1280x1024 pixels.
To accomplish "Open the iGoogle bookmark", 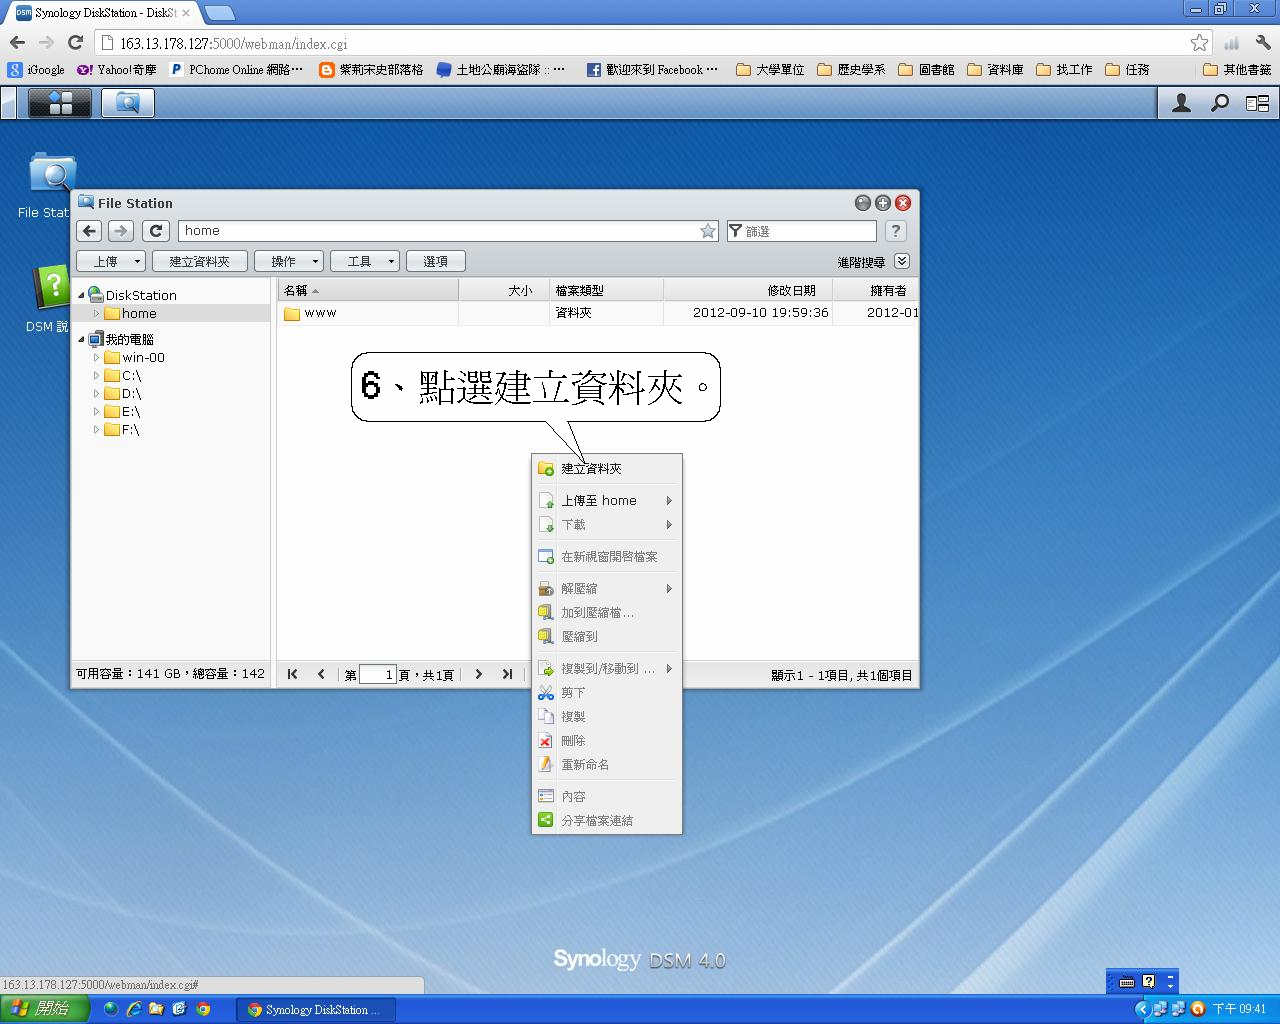I will point(36,69).
